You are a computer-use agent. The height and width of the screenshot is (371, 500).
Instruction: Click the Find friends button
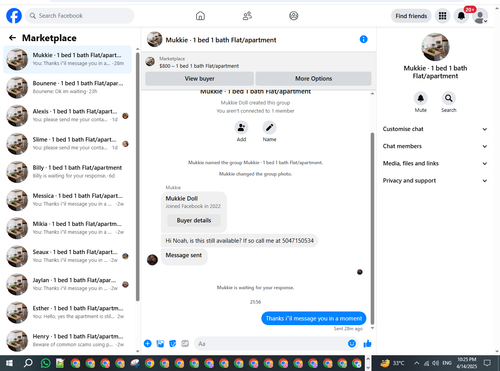[411, 16]
